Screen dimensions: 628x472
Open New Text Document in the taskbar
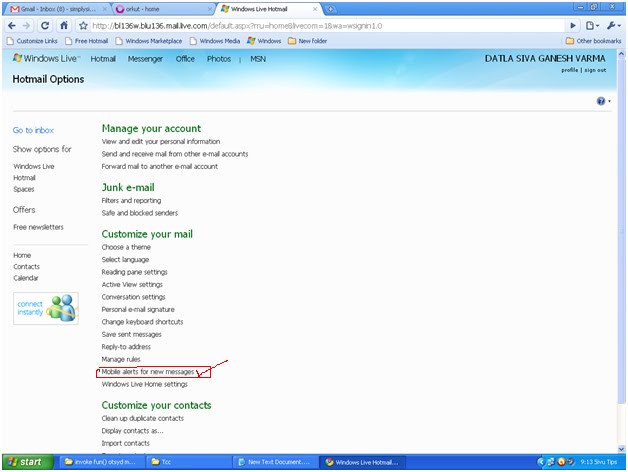pos(276,462)
